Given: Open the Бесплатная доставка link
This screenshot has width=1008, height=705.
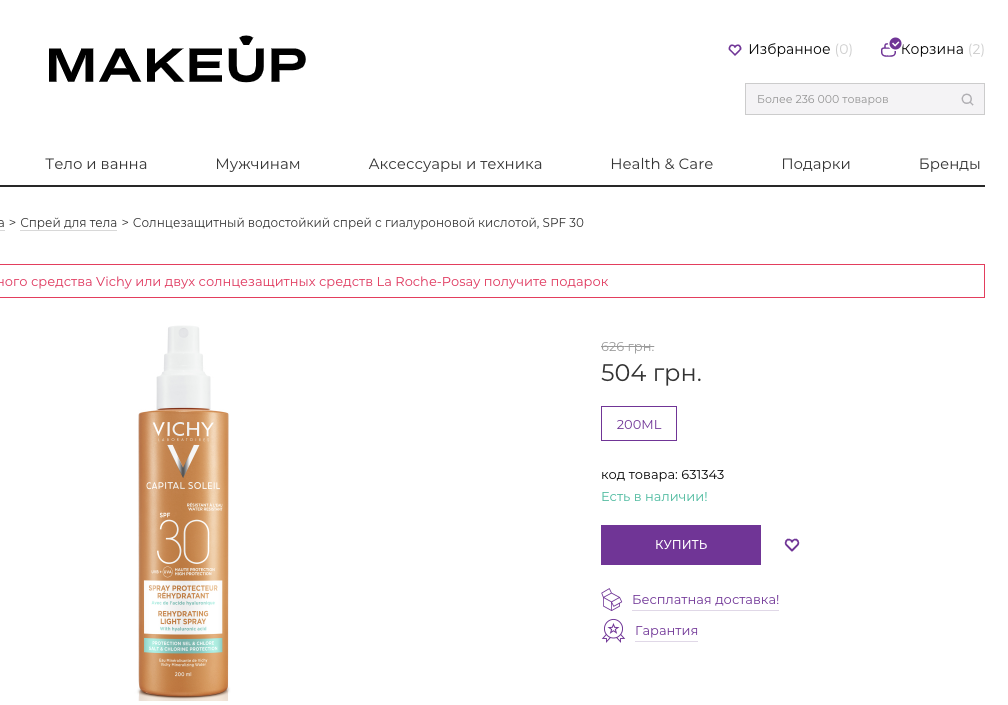Looking at the screenshot, I should (x=705, y=600).
